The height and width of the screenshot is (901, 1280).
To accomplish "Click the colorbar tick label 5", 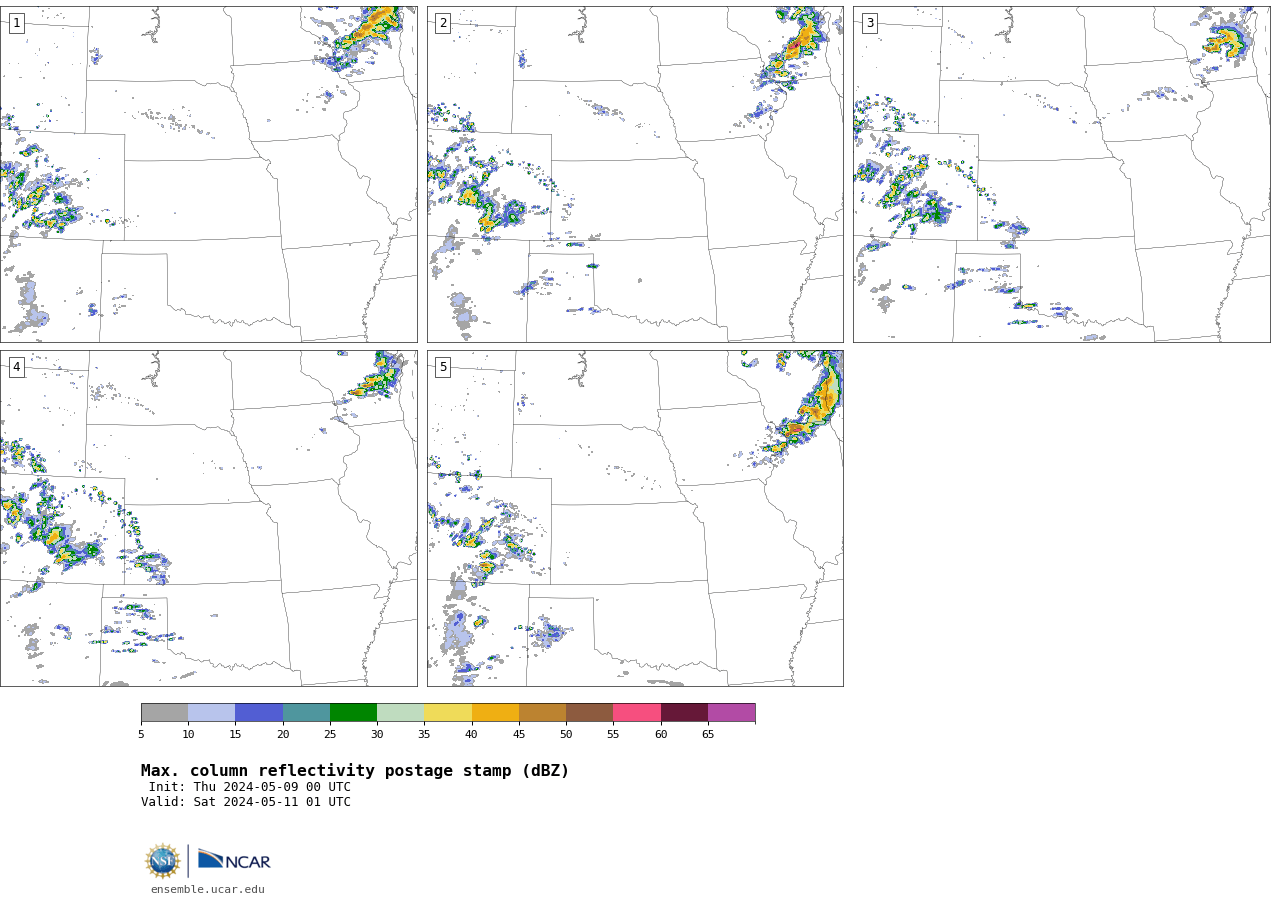I will pyautogui.click(x=141, y=735).
